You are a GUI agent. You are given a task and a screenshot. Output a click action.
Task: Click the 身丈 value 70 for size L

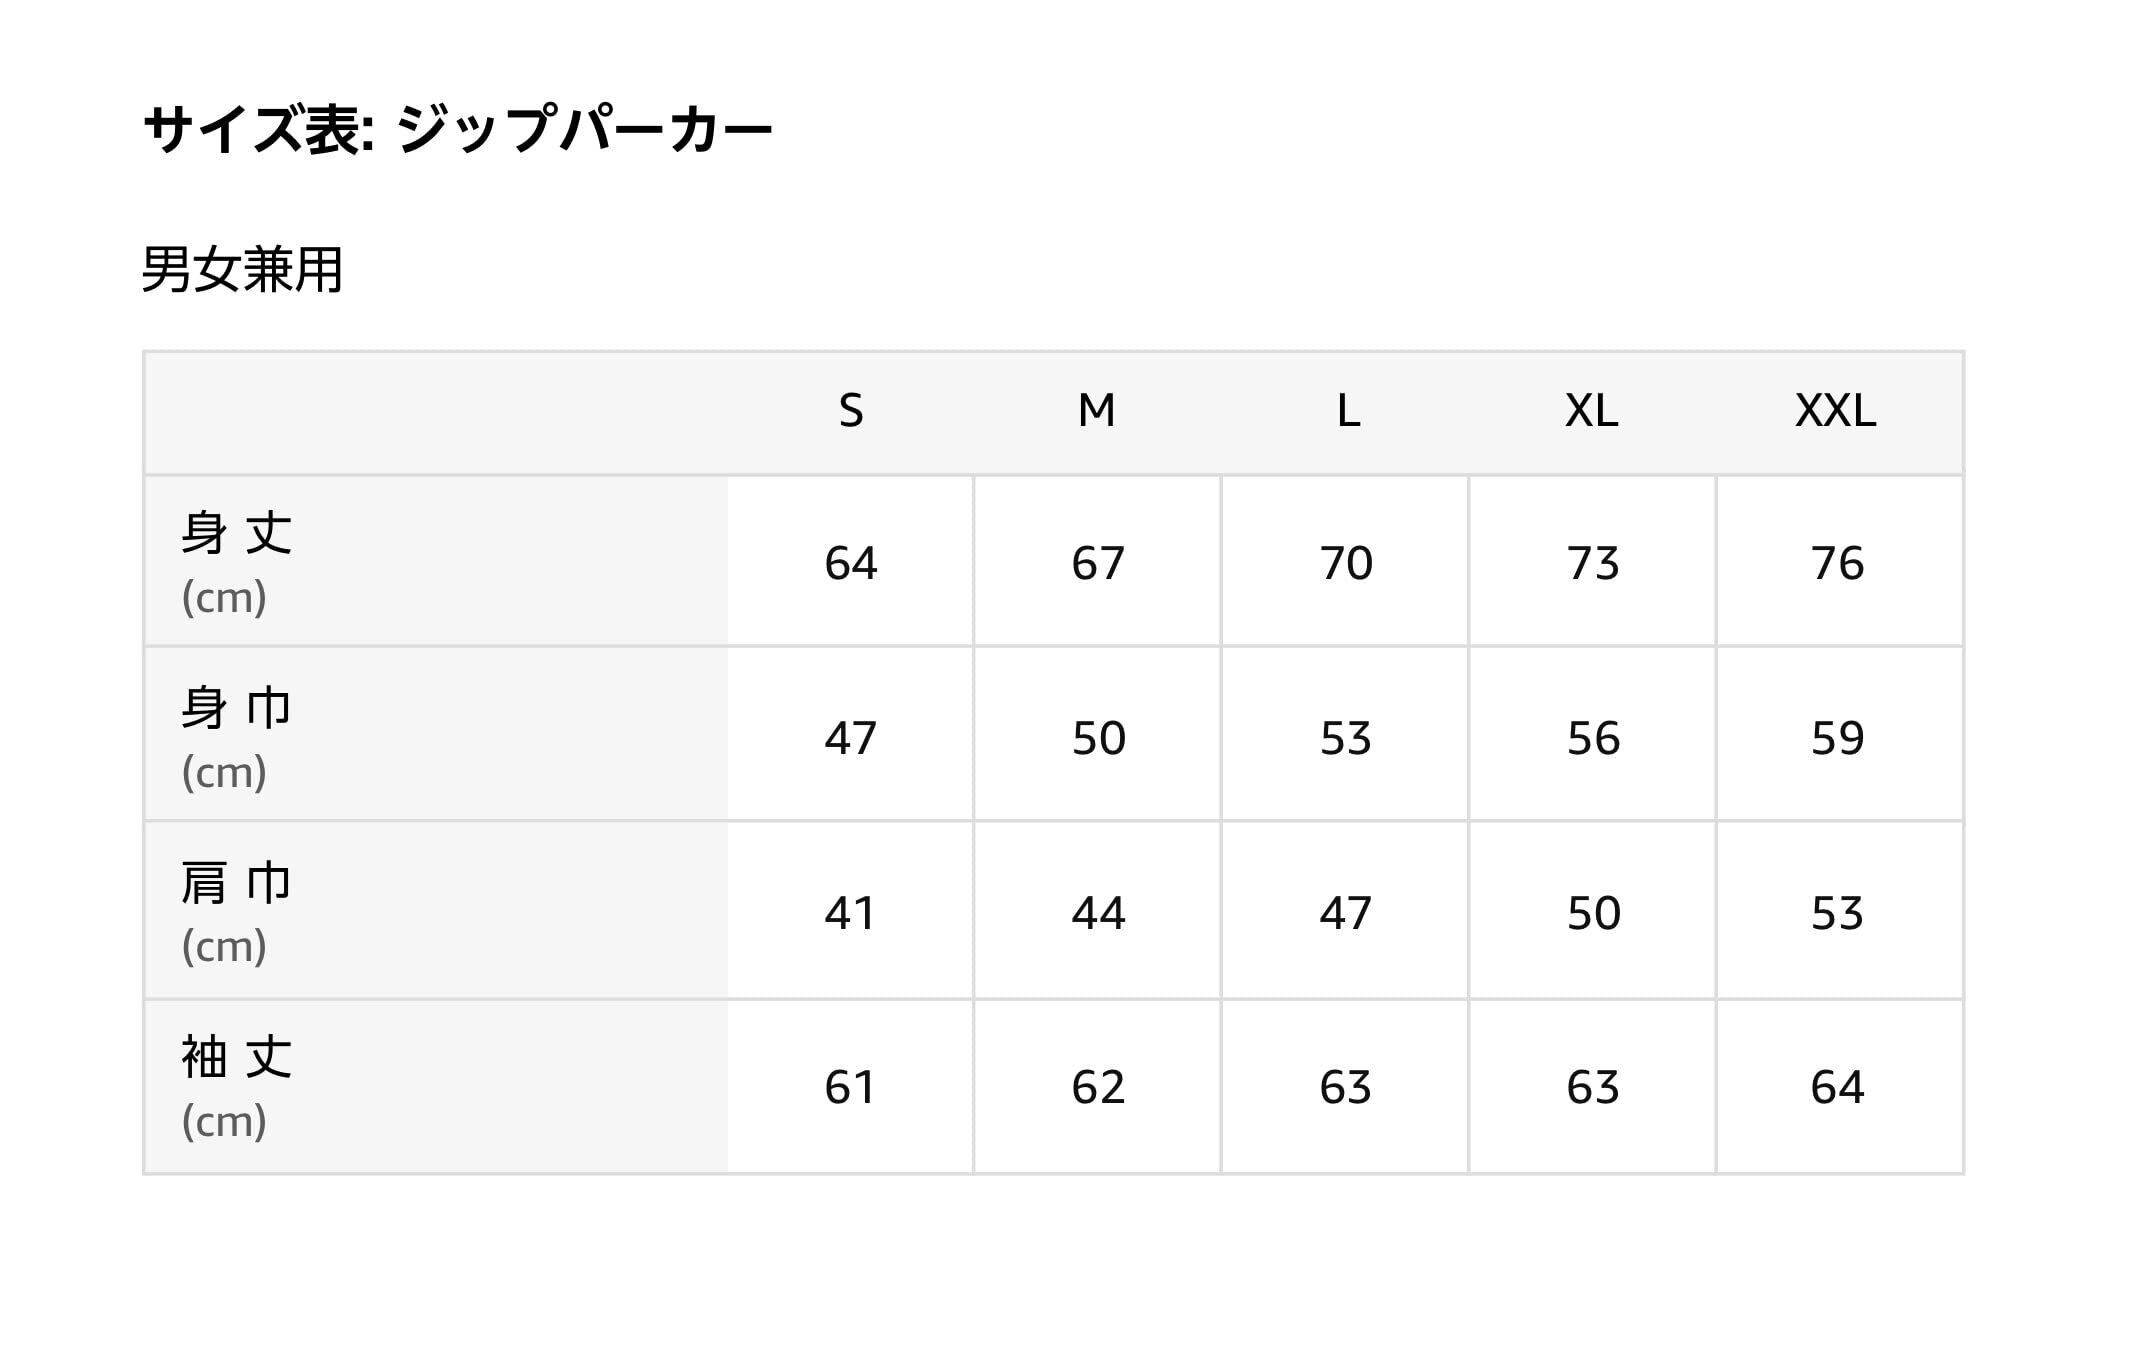pos(1346,563)
